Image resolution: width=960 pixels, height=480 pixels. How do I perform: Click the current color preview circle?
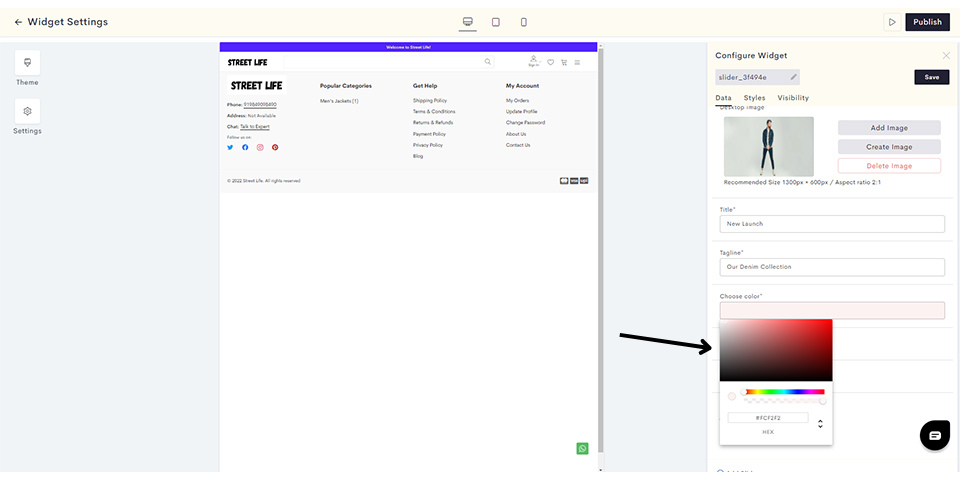click(x=732, y=397)
